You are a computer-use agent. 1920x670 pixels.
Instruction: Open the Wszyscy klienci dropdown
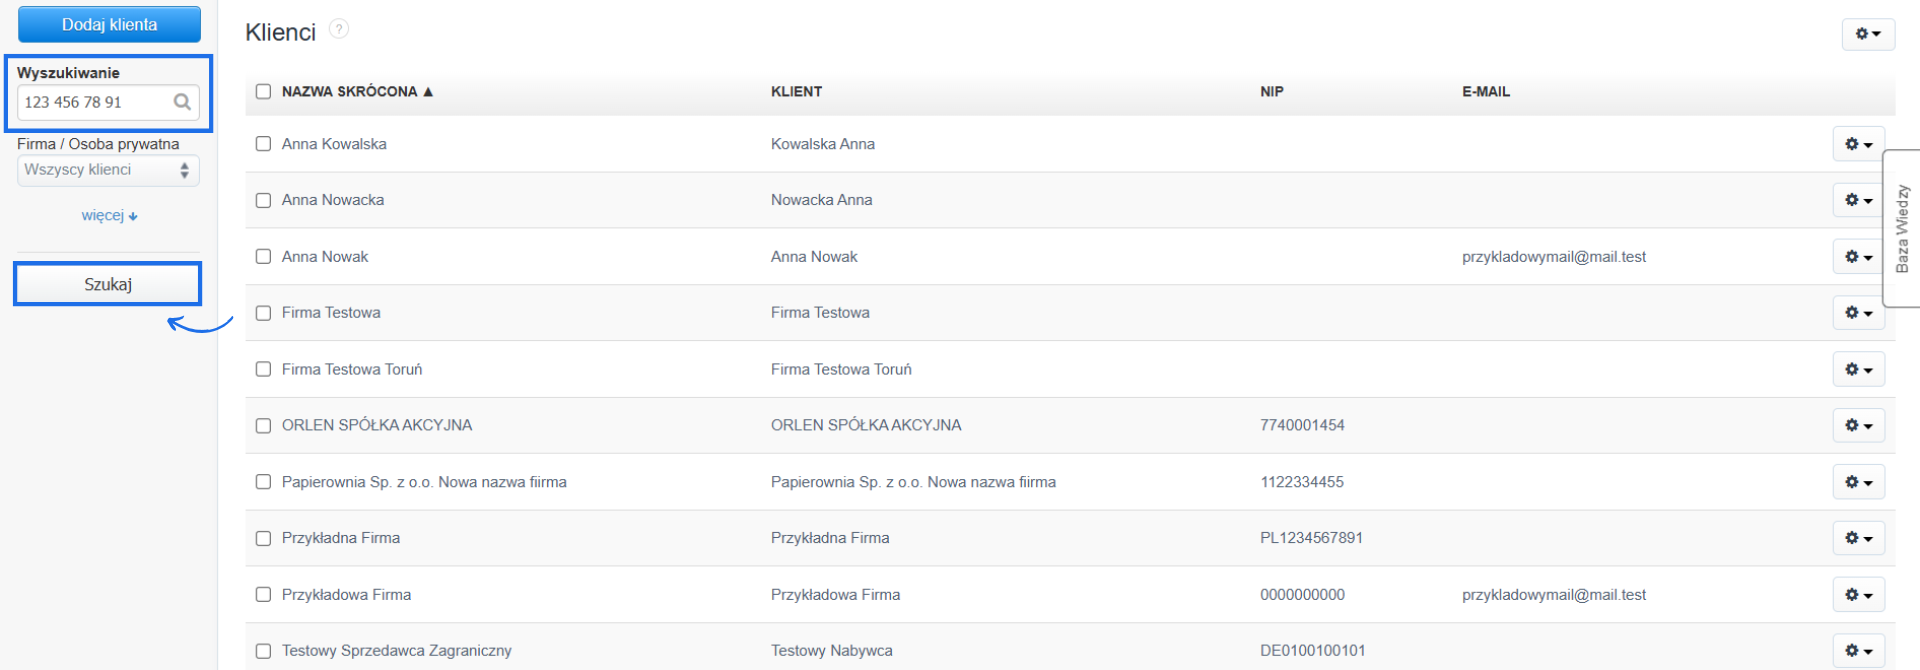point(108,170)
